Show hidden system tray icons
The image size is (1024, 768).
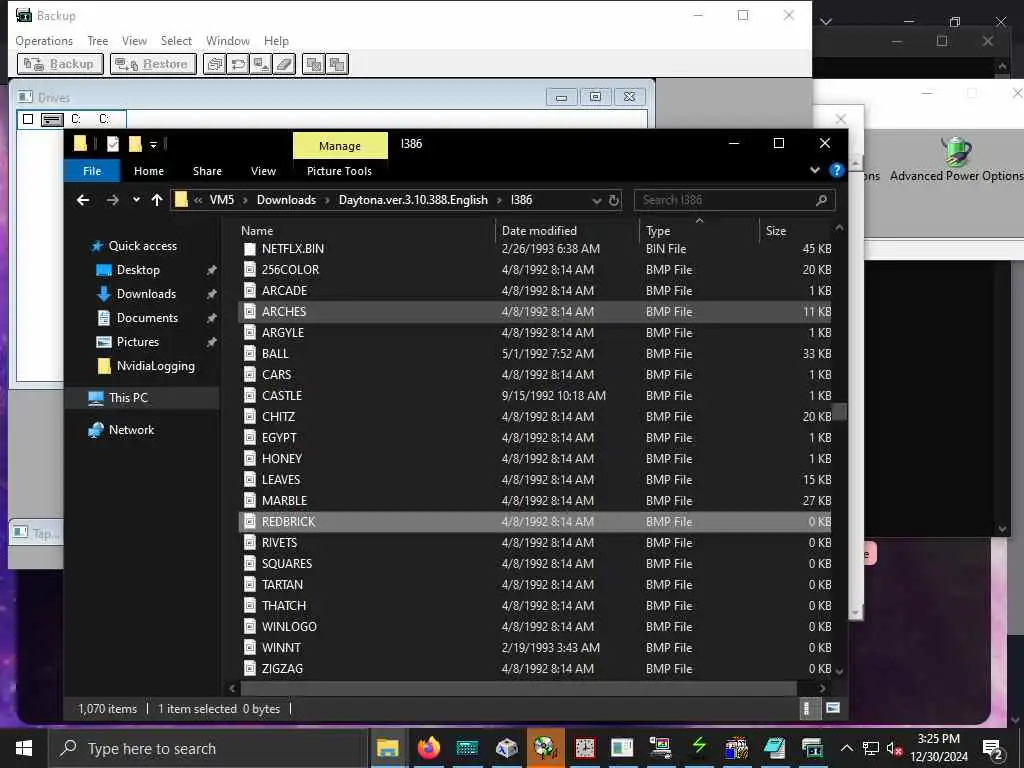click(x=846, y=748)
